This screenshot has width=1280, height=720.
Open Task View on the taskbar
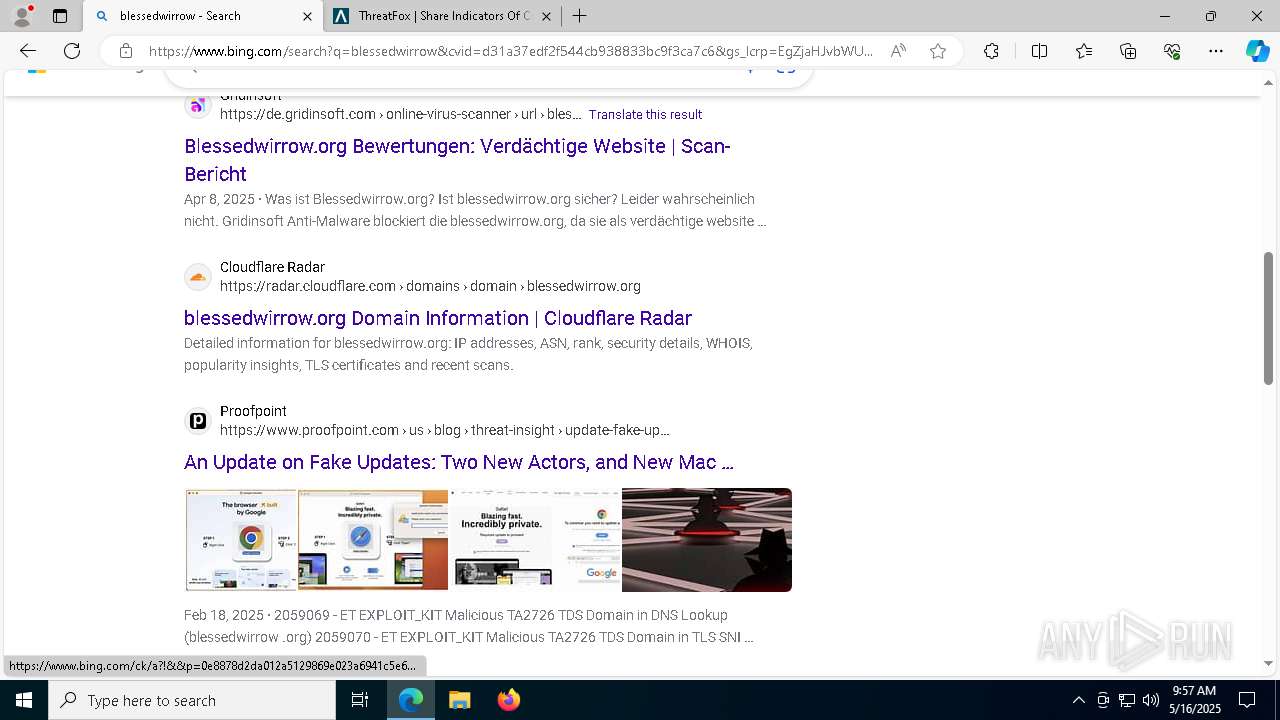point(360,700)
